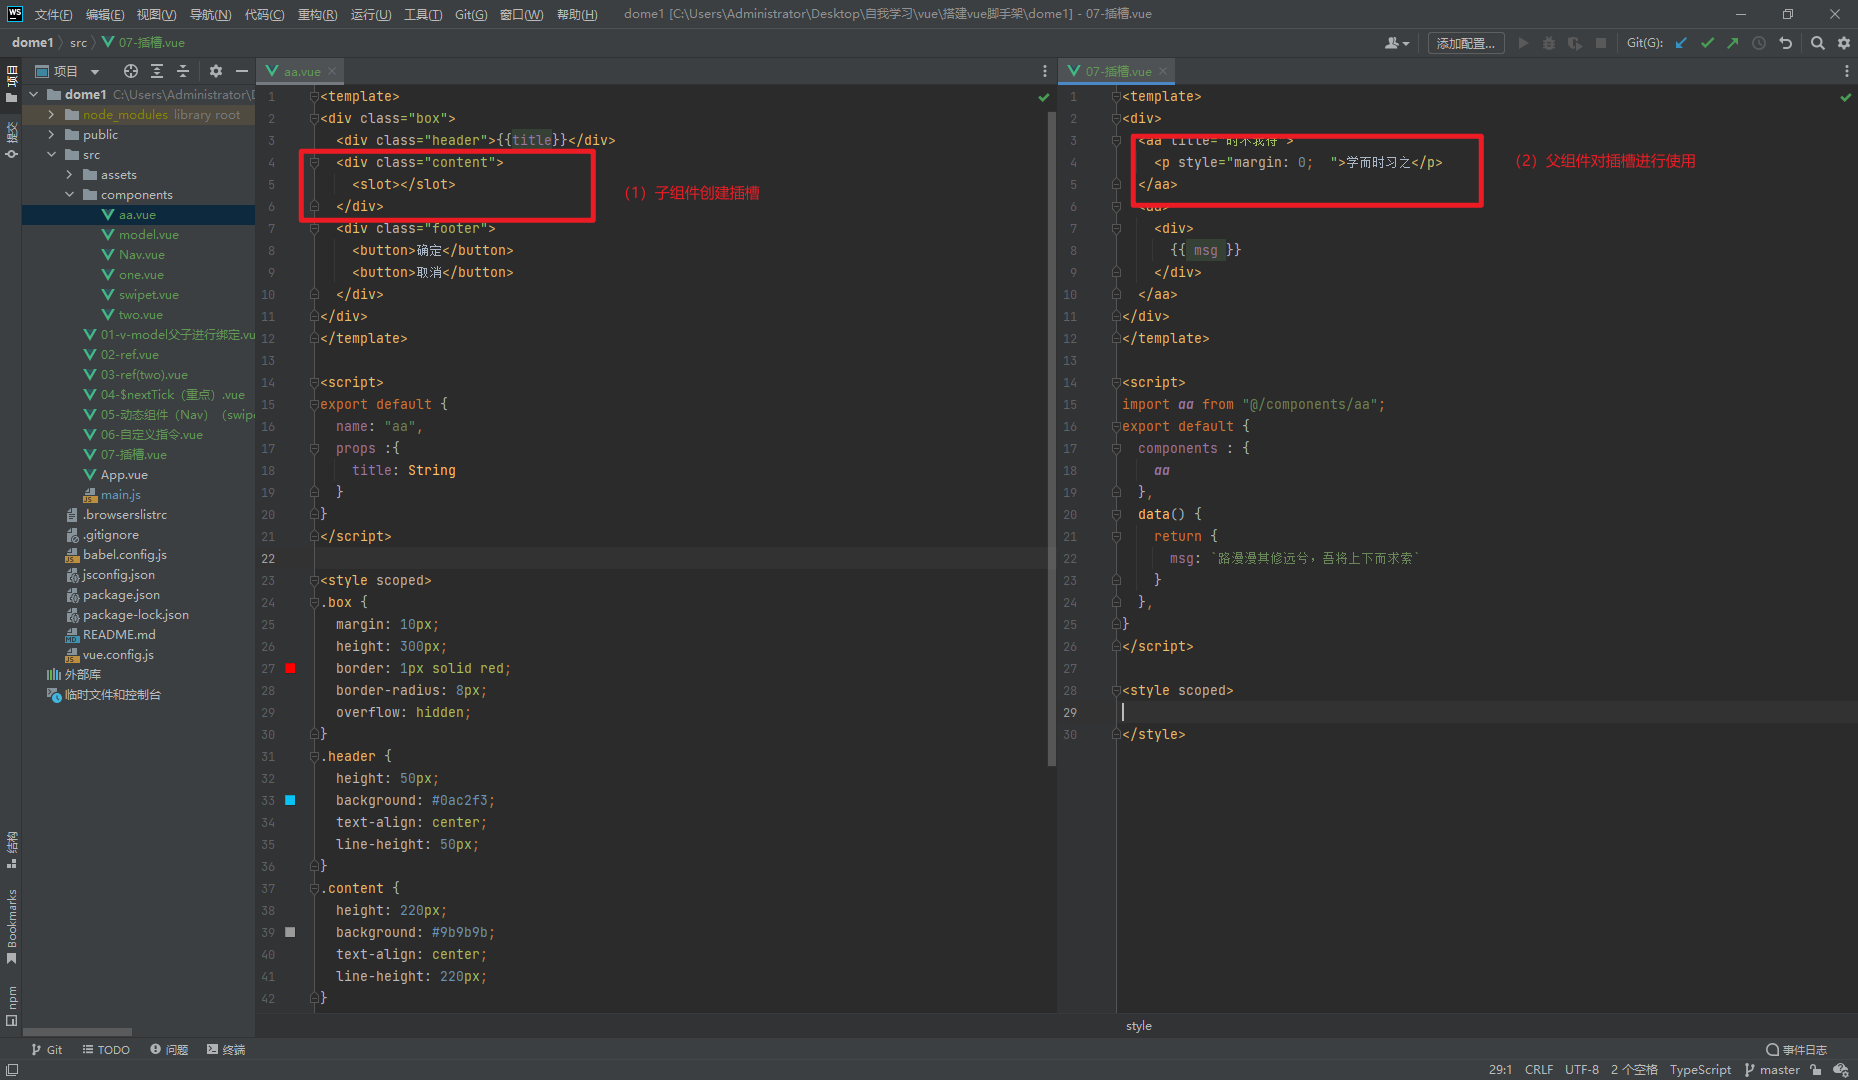This screenshot has width=1858, height=1080.
Task: Expand all items in project panel
Action: (157, 71)
